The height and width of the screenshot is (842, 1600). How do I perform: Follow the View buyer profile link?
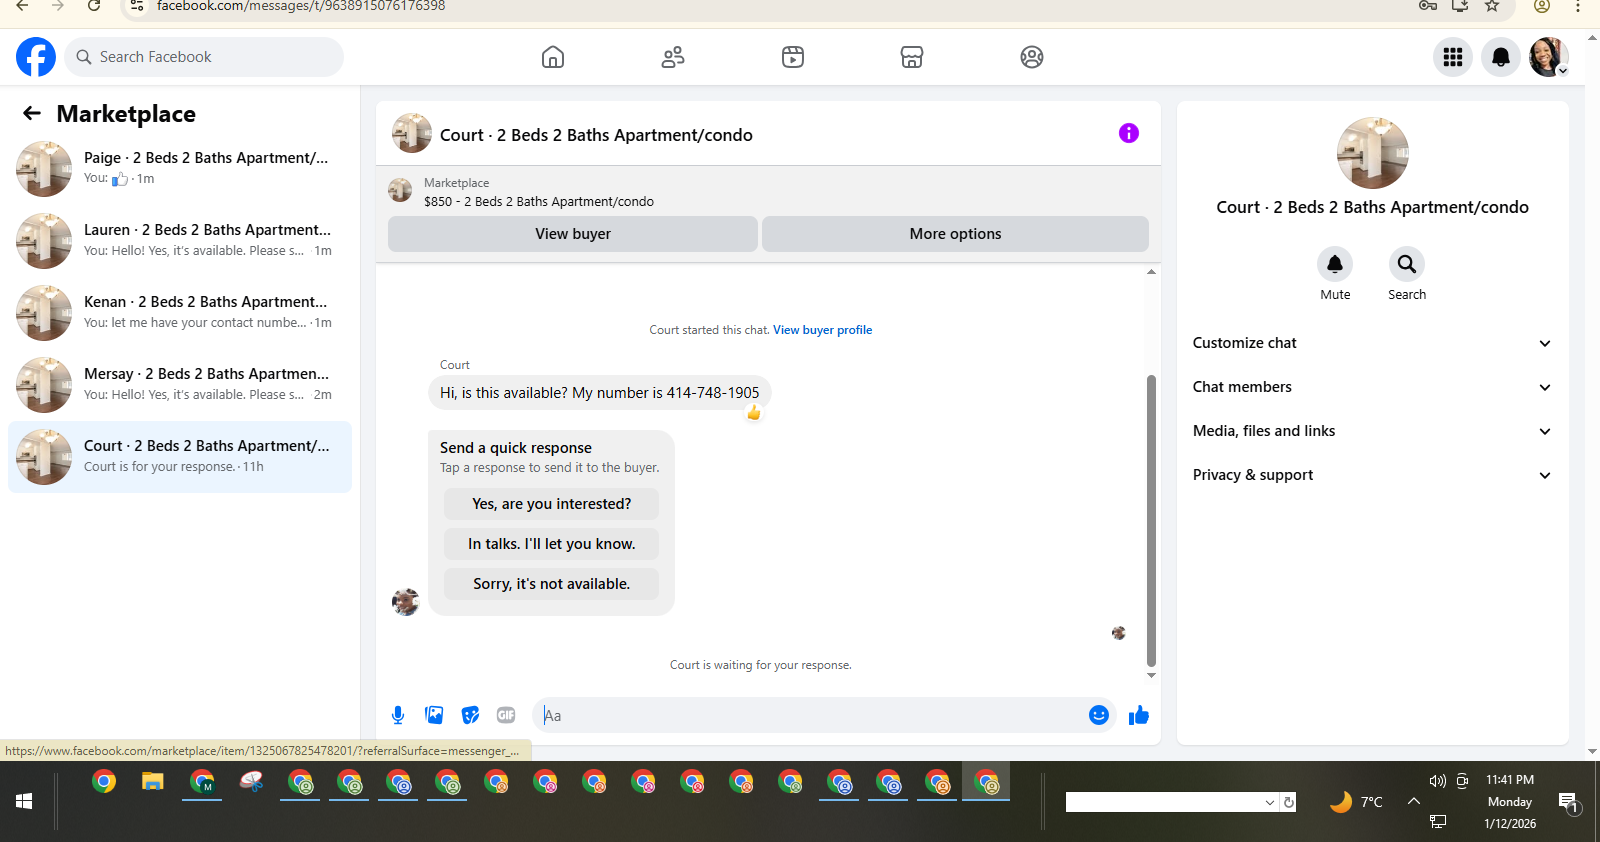tap(822, 330)
